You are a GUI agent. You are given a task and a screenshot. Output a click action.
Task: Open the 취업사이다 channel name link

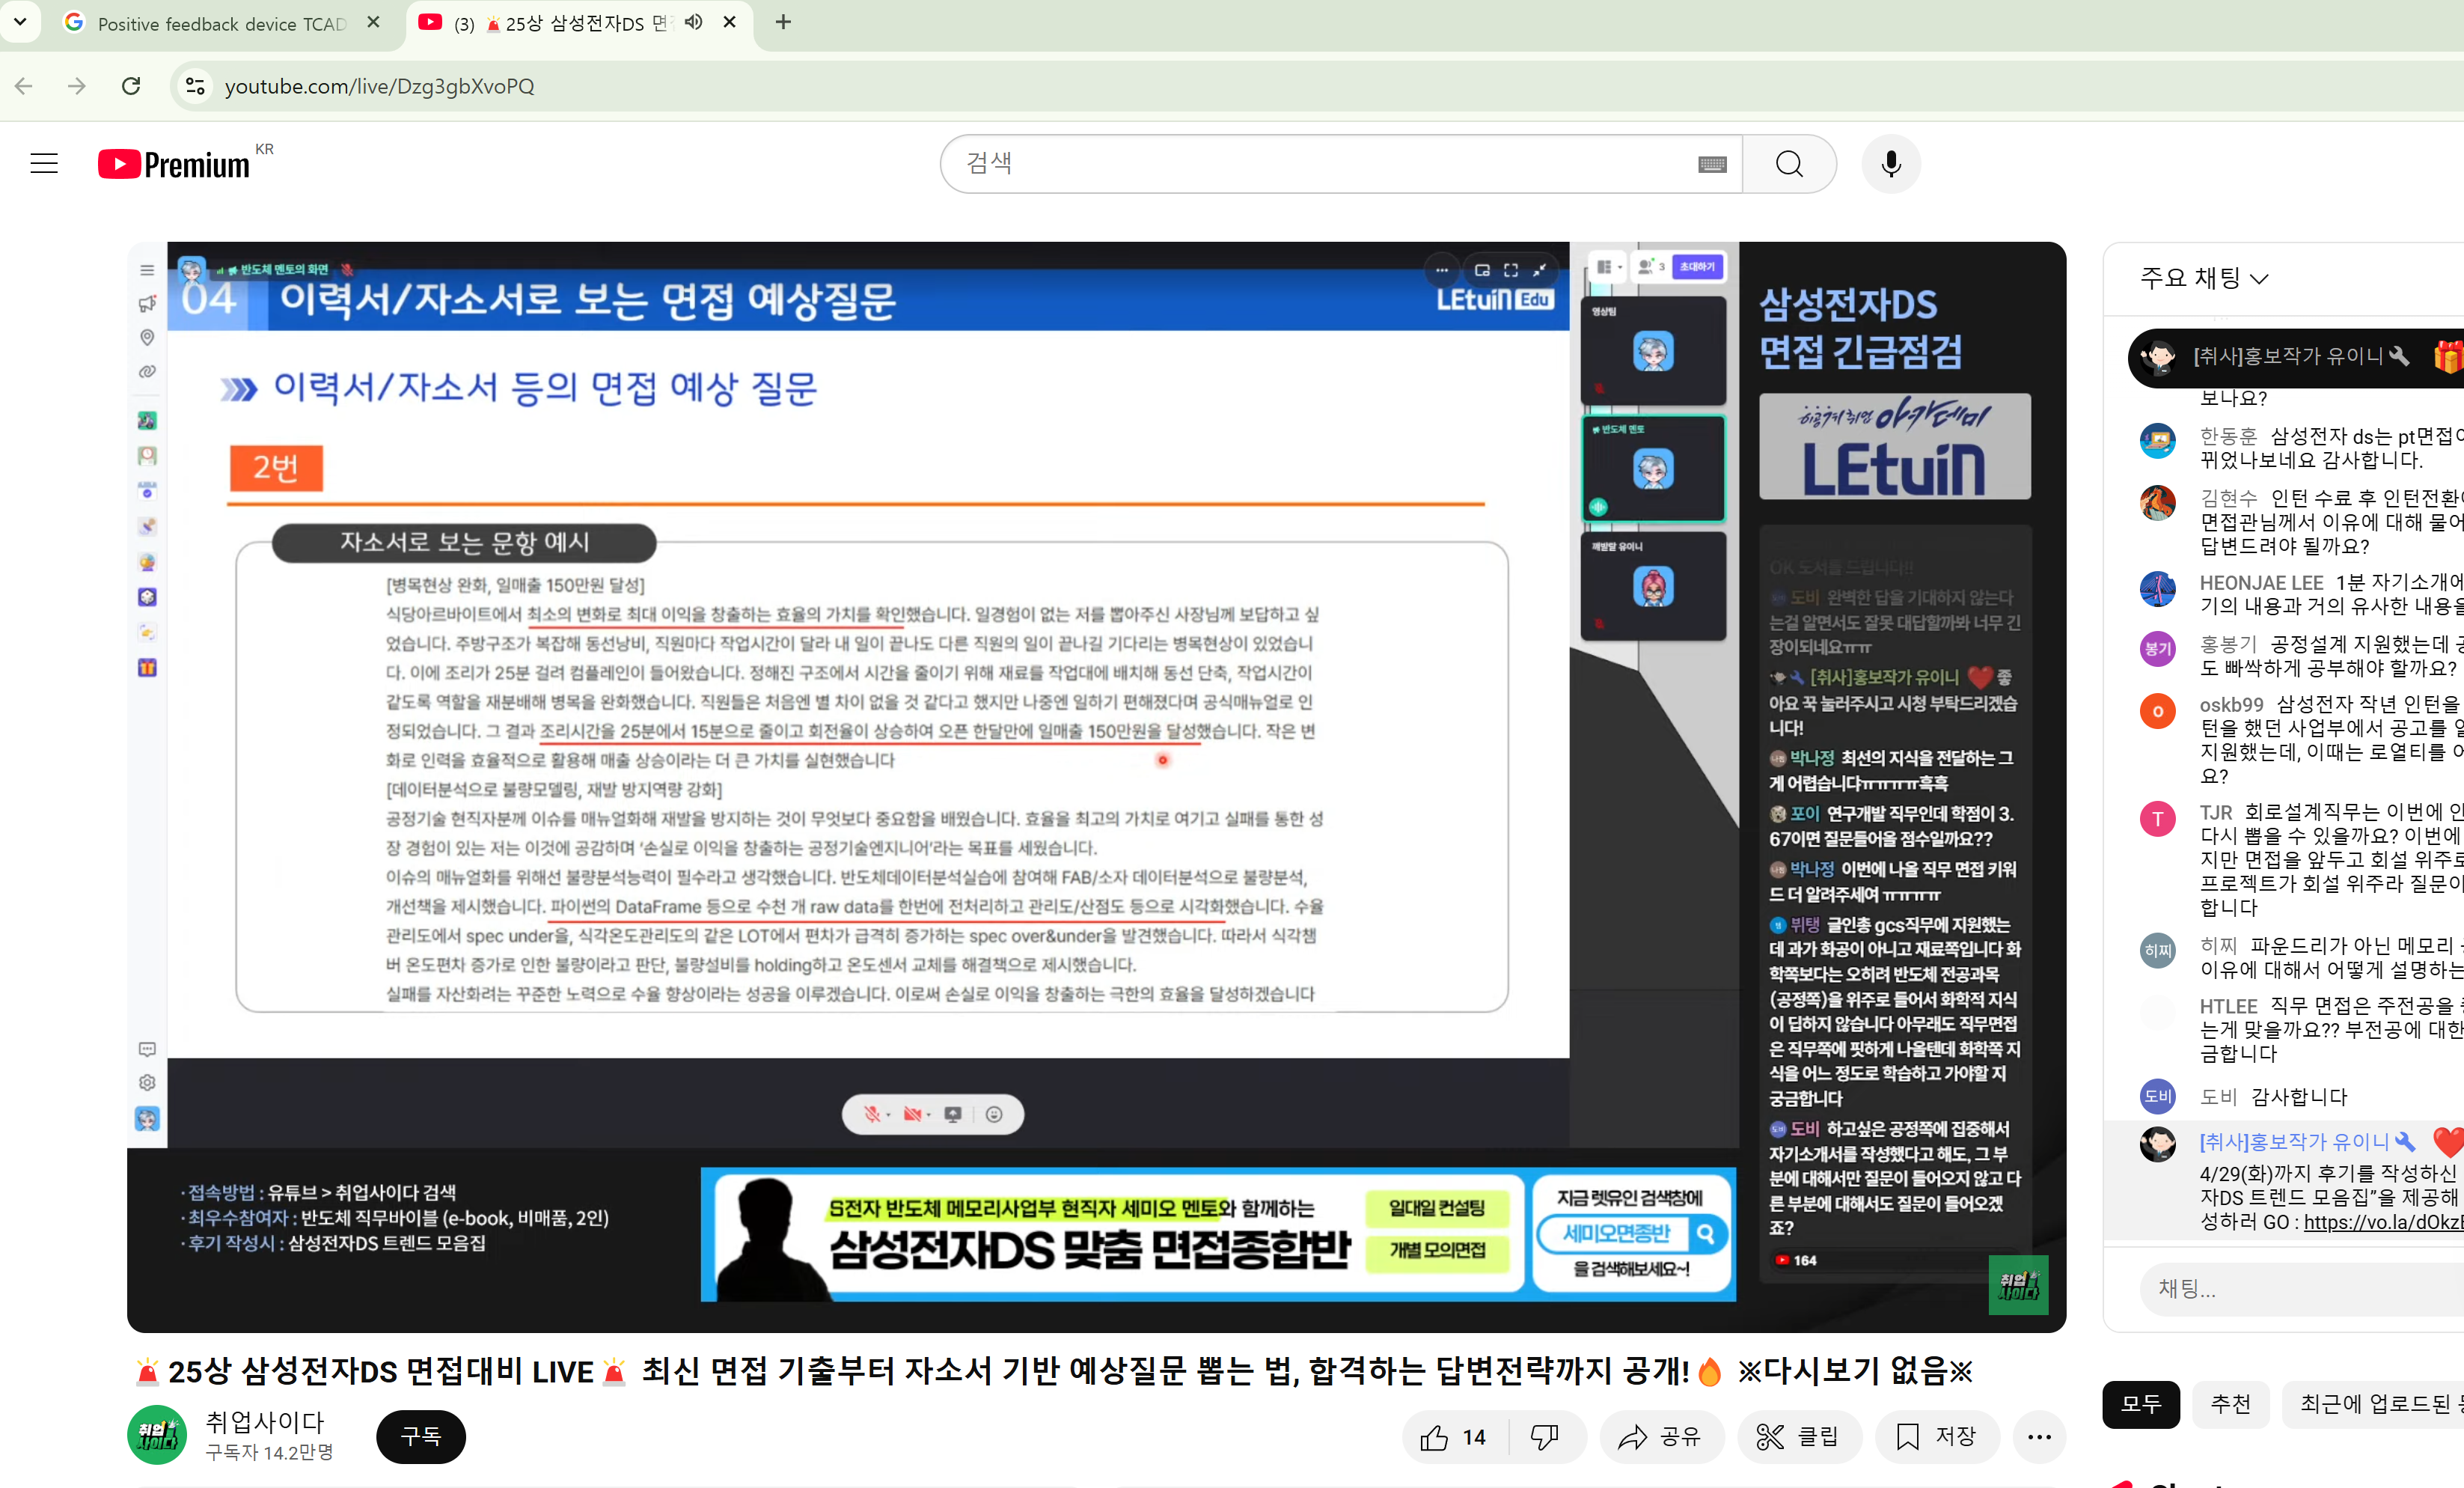(x=265, y=1421)
